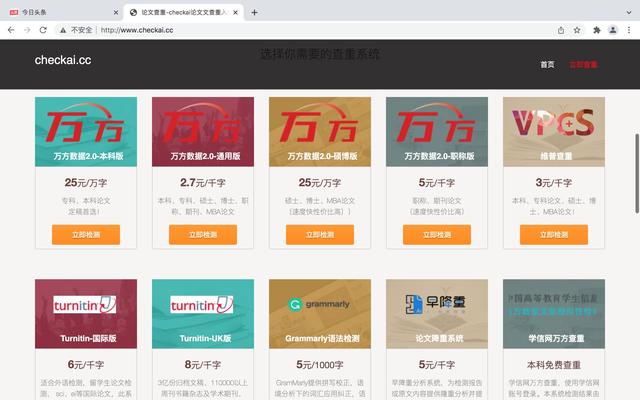Image resolution: width=640 pixels, height=400 pixels.
Task: Click the 2.7元/千字 price text
Action: point(203,183)
